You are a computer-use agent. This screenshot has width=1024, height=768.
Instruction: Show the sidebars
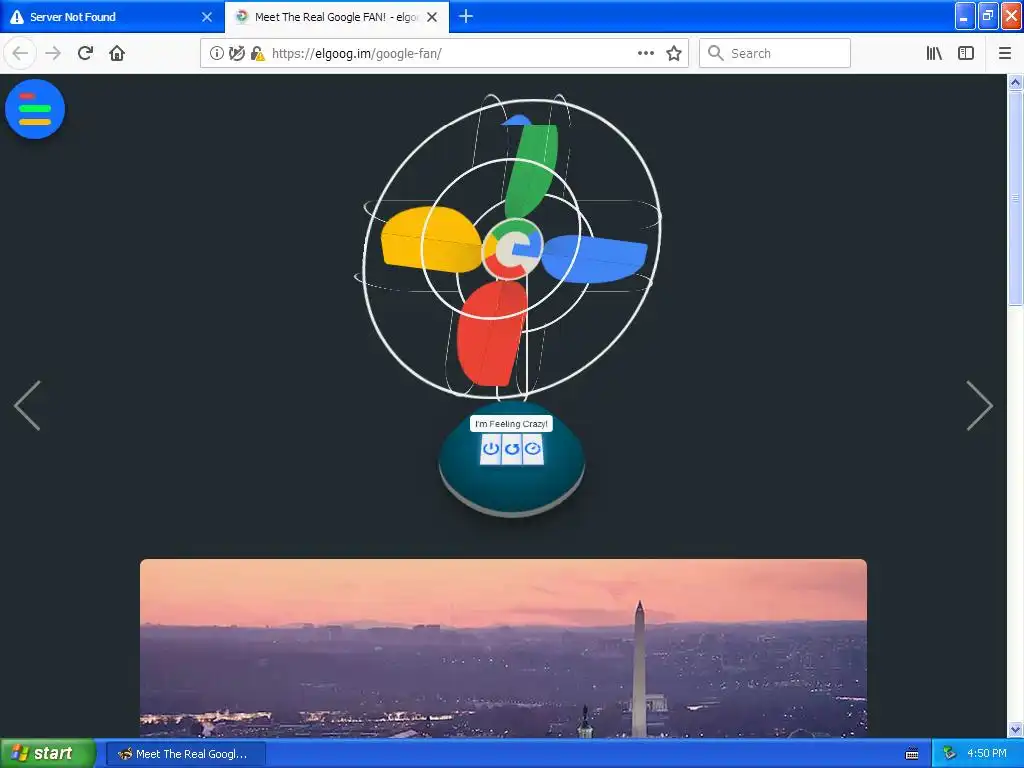point(966,54)
